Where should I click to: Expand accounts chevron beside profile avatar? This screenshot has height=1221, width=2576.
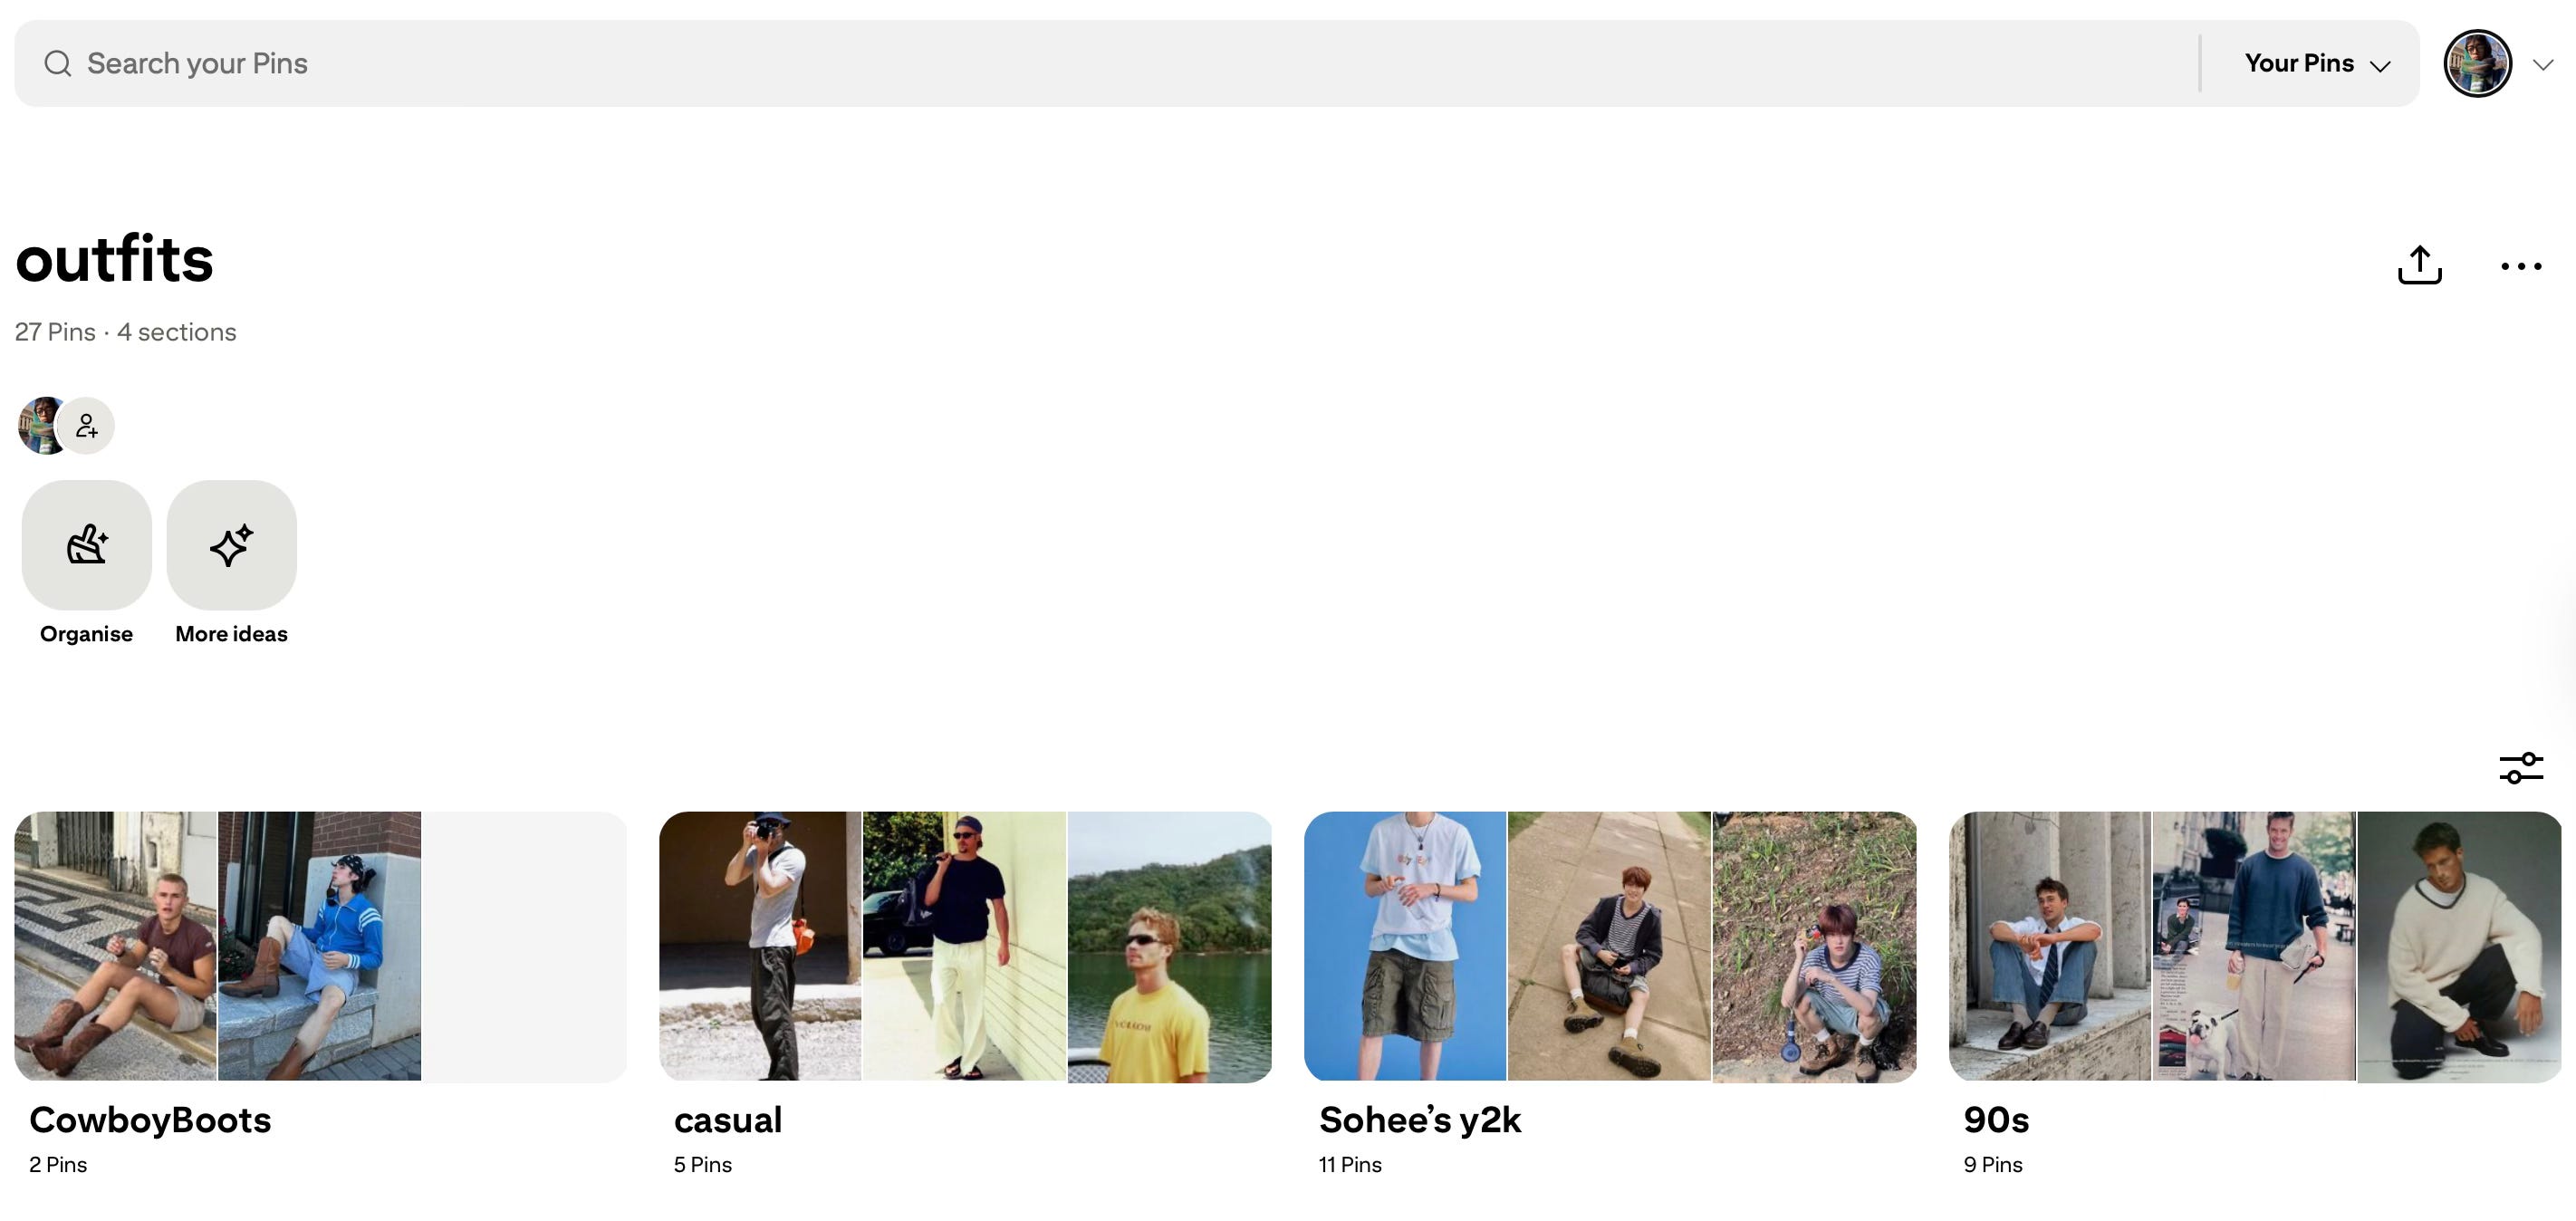click(x=2543, y=65)
